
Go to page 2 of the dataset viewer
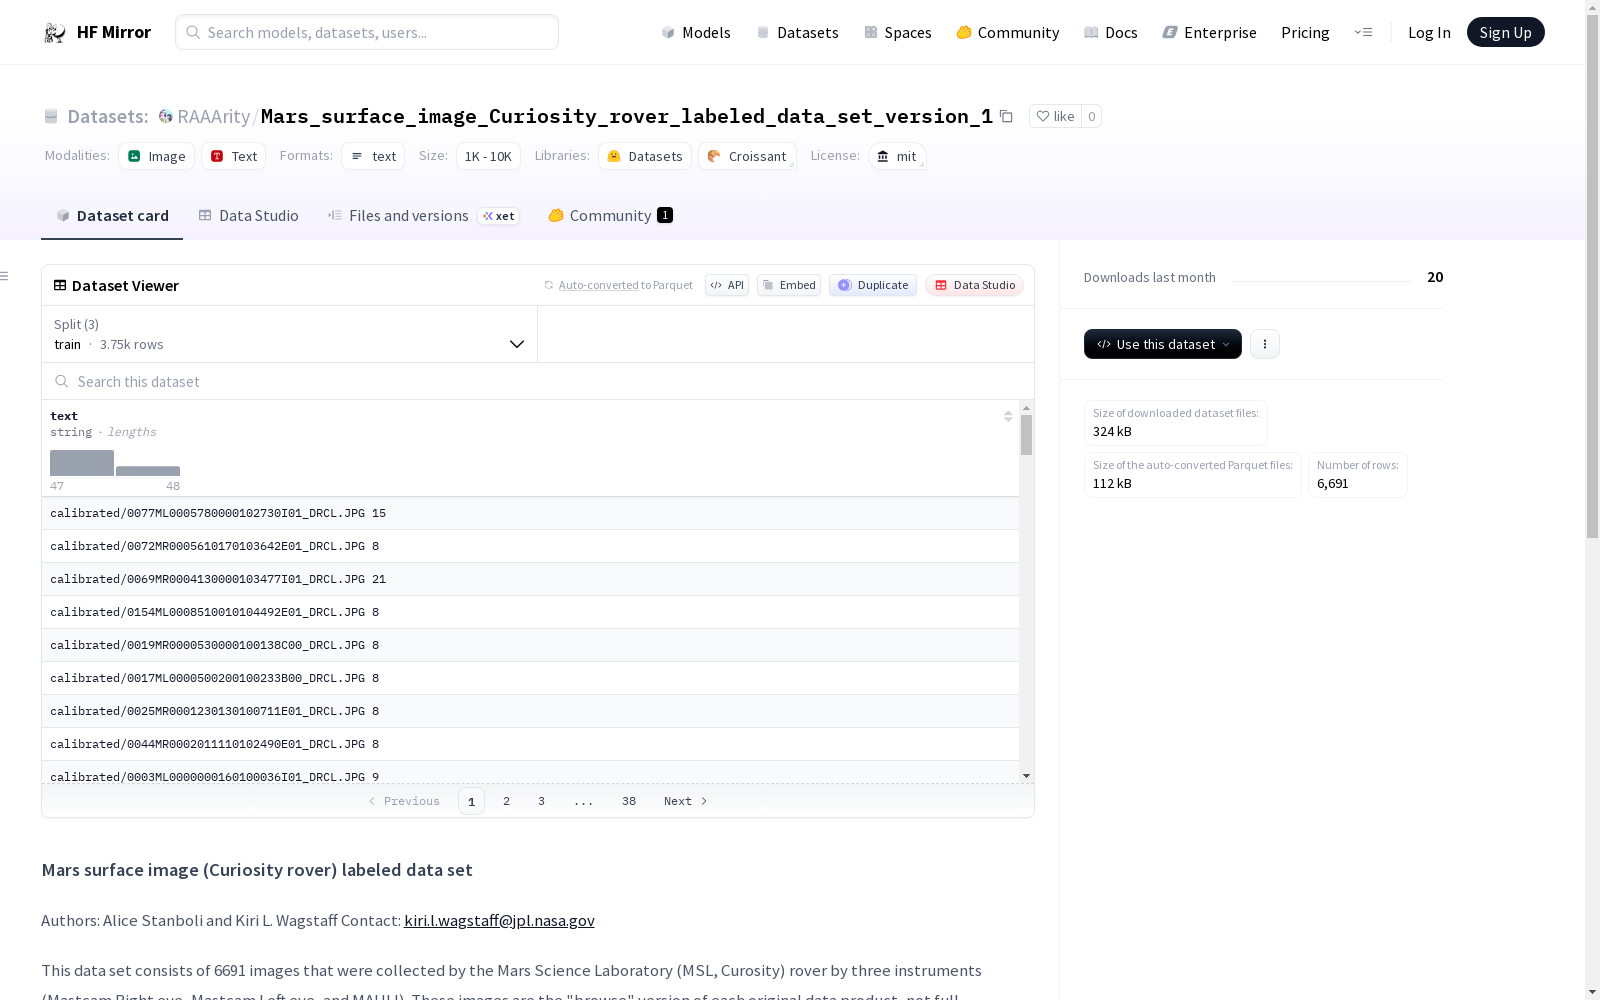coord(507,801)
